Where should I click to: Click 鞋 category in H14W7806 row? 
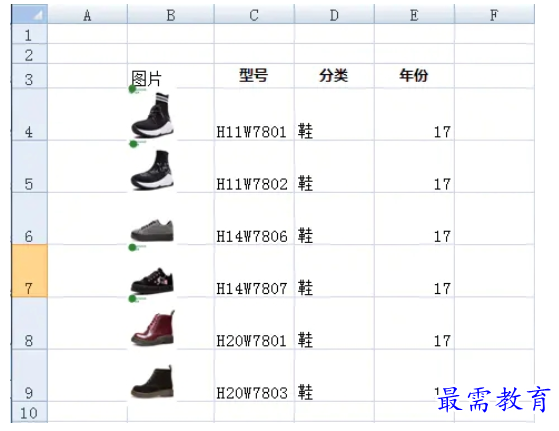coord(334,219)
